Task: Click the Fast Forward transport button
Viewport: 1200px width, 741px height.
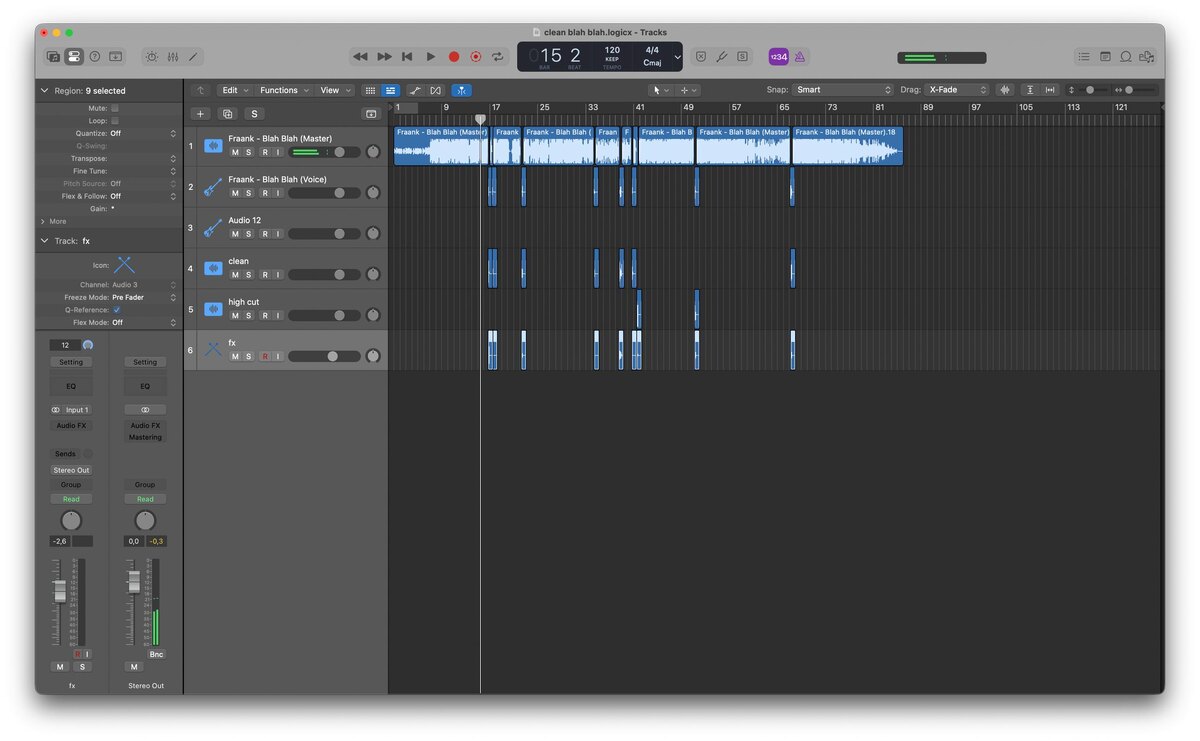Action: point(384,57)
